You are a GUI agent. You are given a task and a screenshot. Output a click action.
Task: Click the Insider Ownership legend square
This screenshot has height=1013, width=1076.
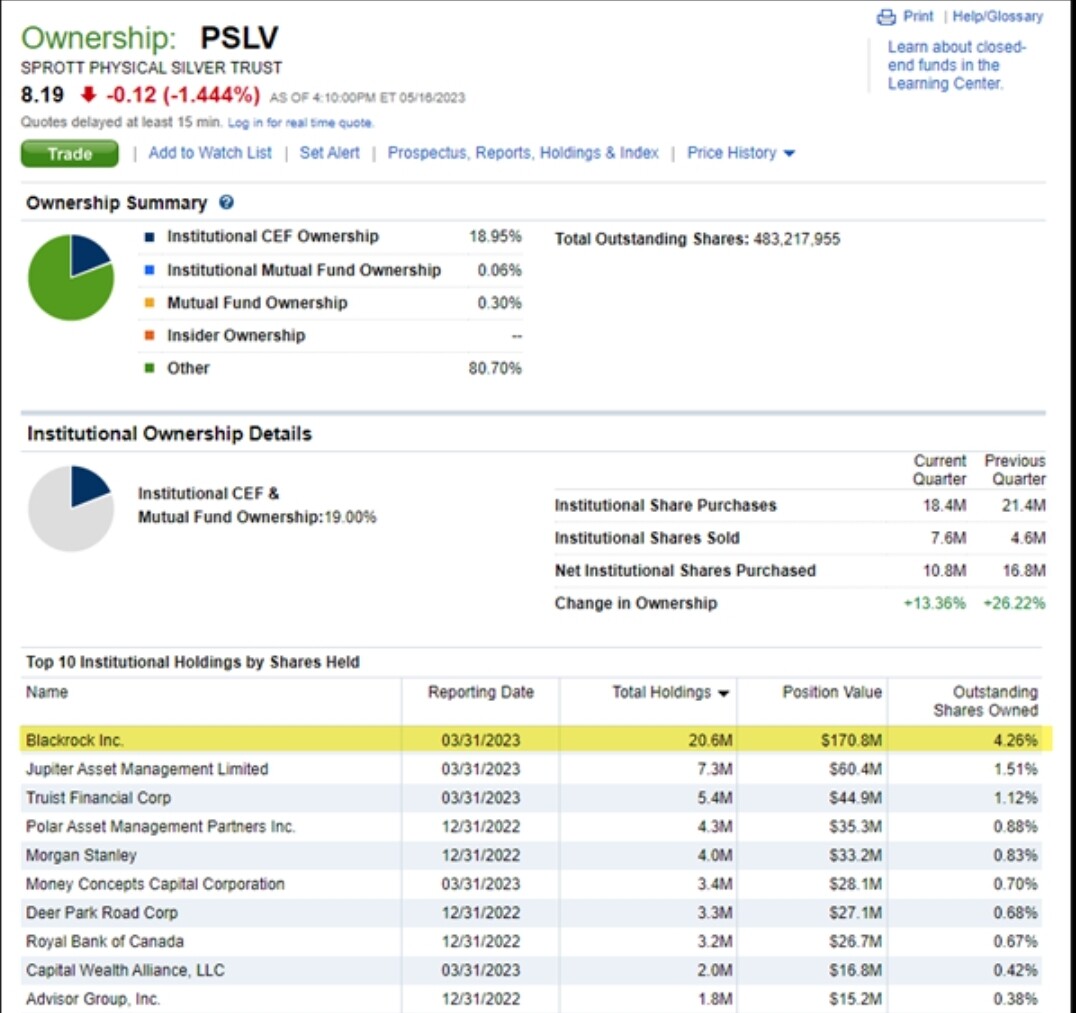click(x=150, y=336)
